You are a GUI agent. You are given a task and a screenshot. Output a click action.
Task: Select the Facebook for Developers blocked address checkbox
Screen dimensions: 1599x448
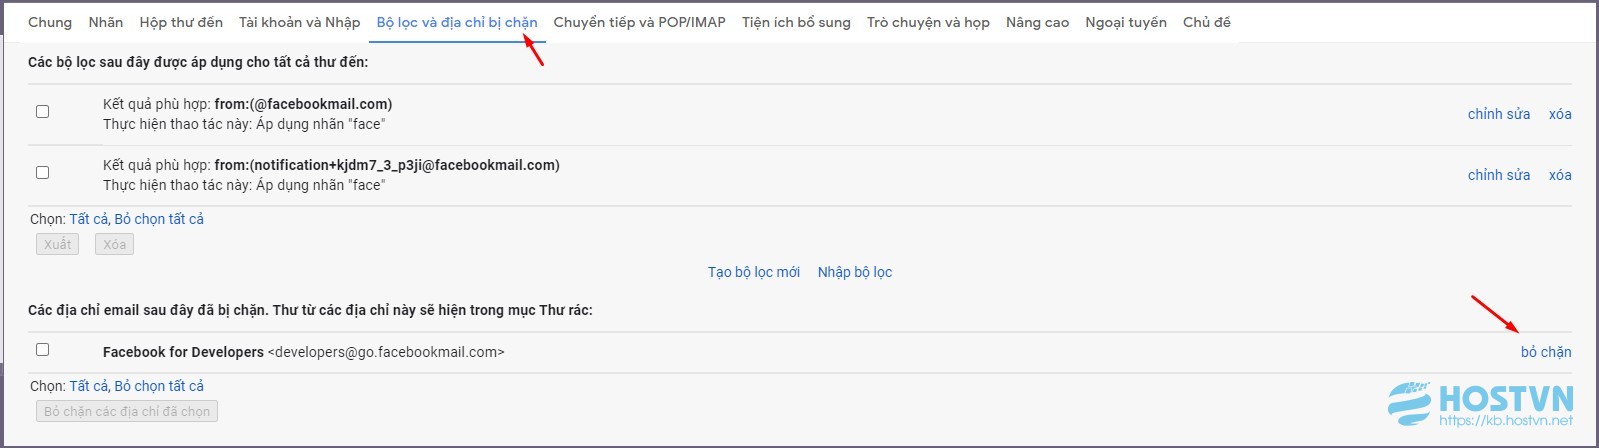click(x=42, y=349)
